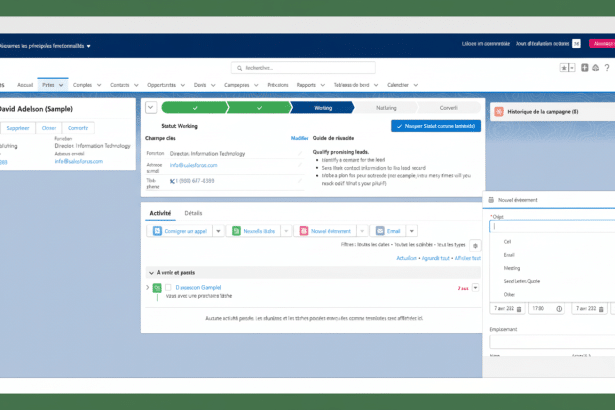Image resolution: width=615 pixels, height=410 pixels.
Task: Toggle the path details collapse button
Action: pyautogui.click(x=151, y=108)
